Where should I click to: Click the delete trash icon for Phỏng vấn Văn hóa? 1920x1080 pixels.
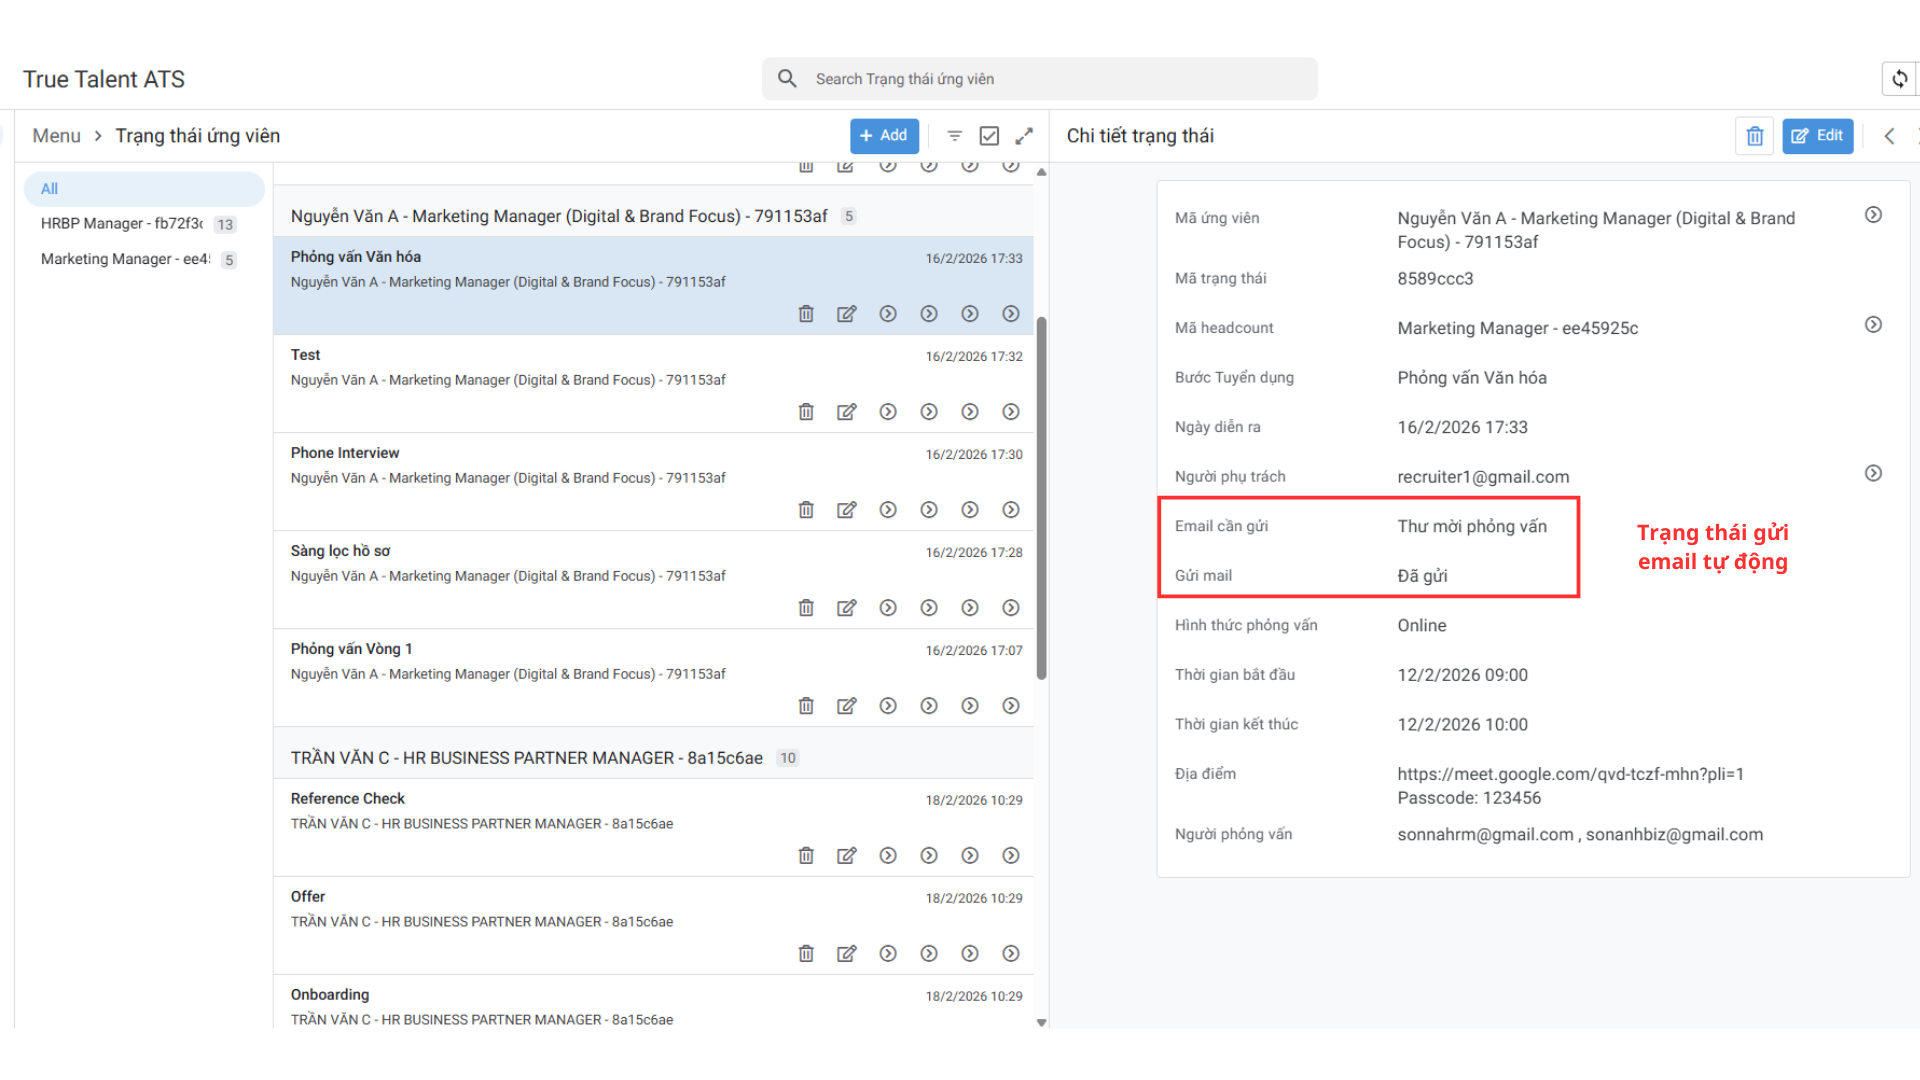806,313
